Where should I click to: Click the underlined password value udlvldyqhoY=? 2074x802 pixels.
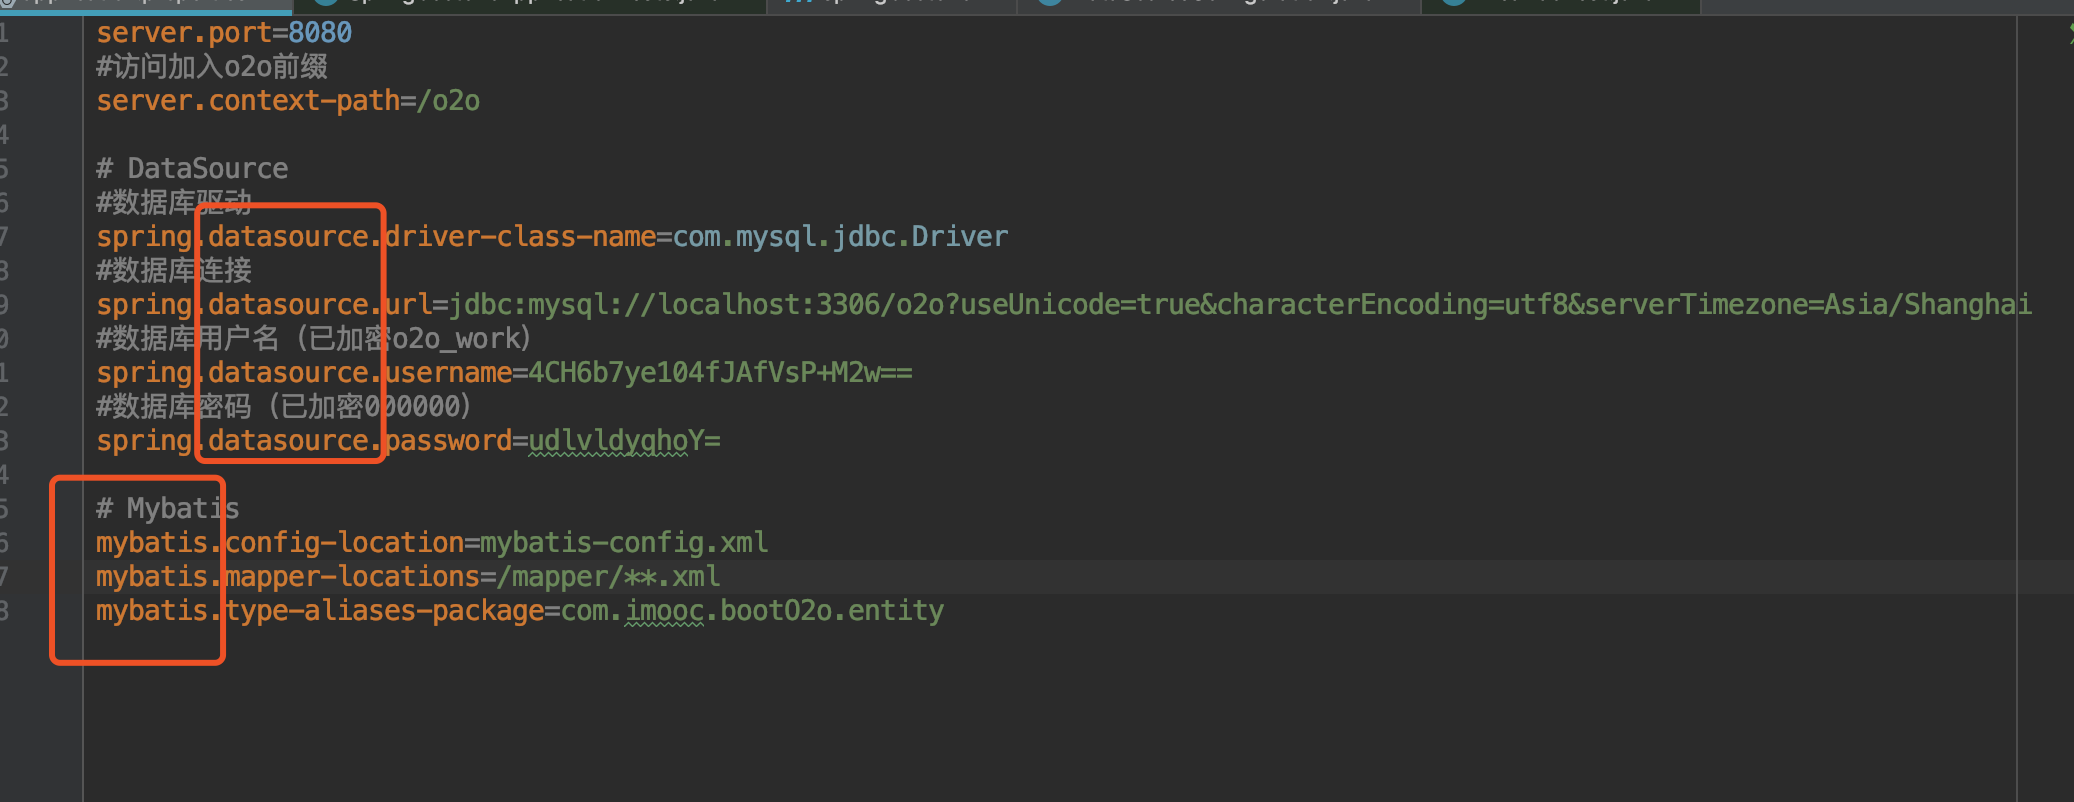click(x=624, y=441)
